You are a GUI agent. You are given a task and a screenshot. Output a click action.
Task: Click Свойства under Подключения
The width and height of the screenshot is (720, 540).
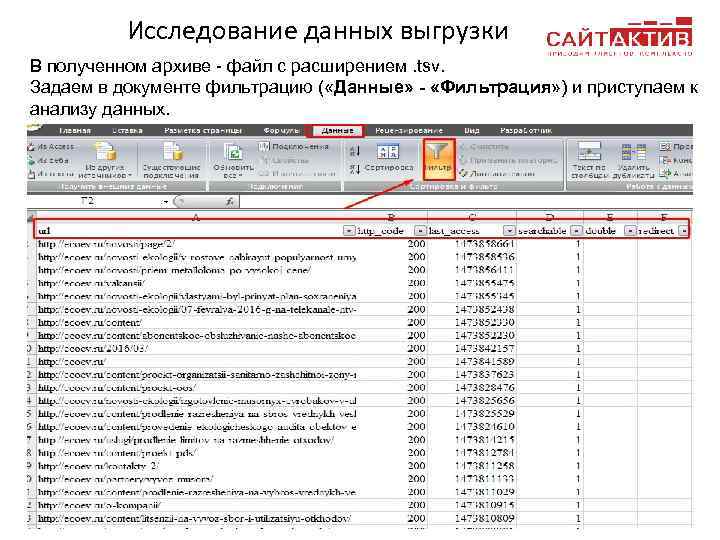(x=285, y=160)
